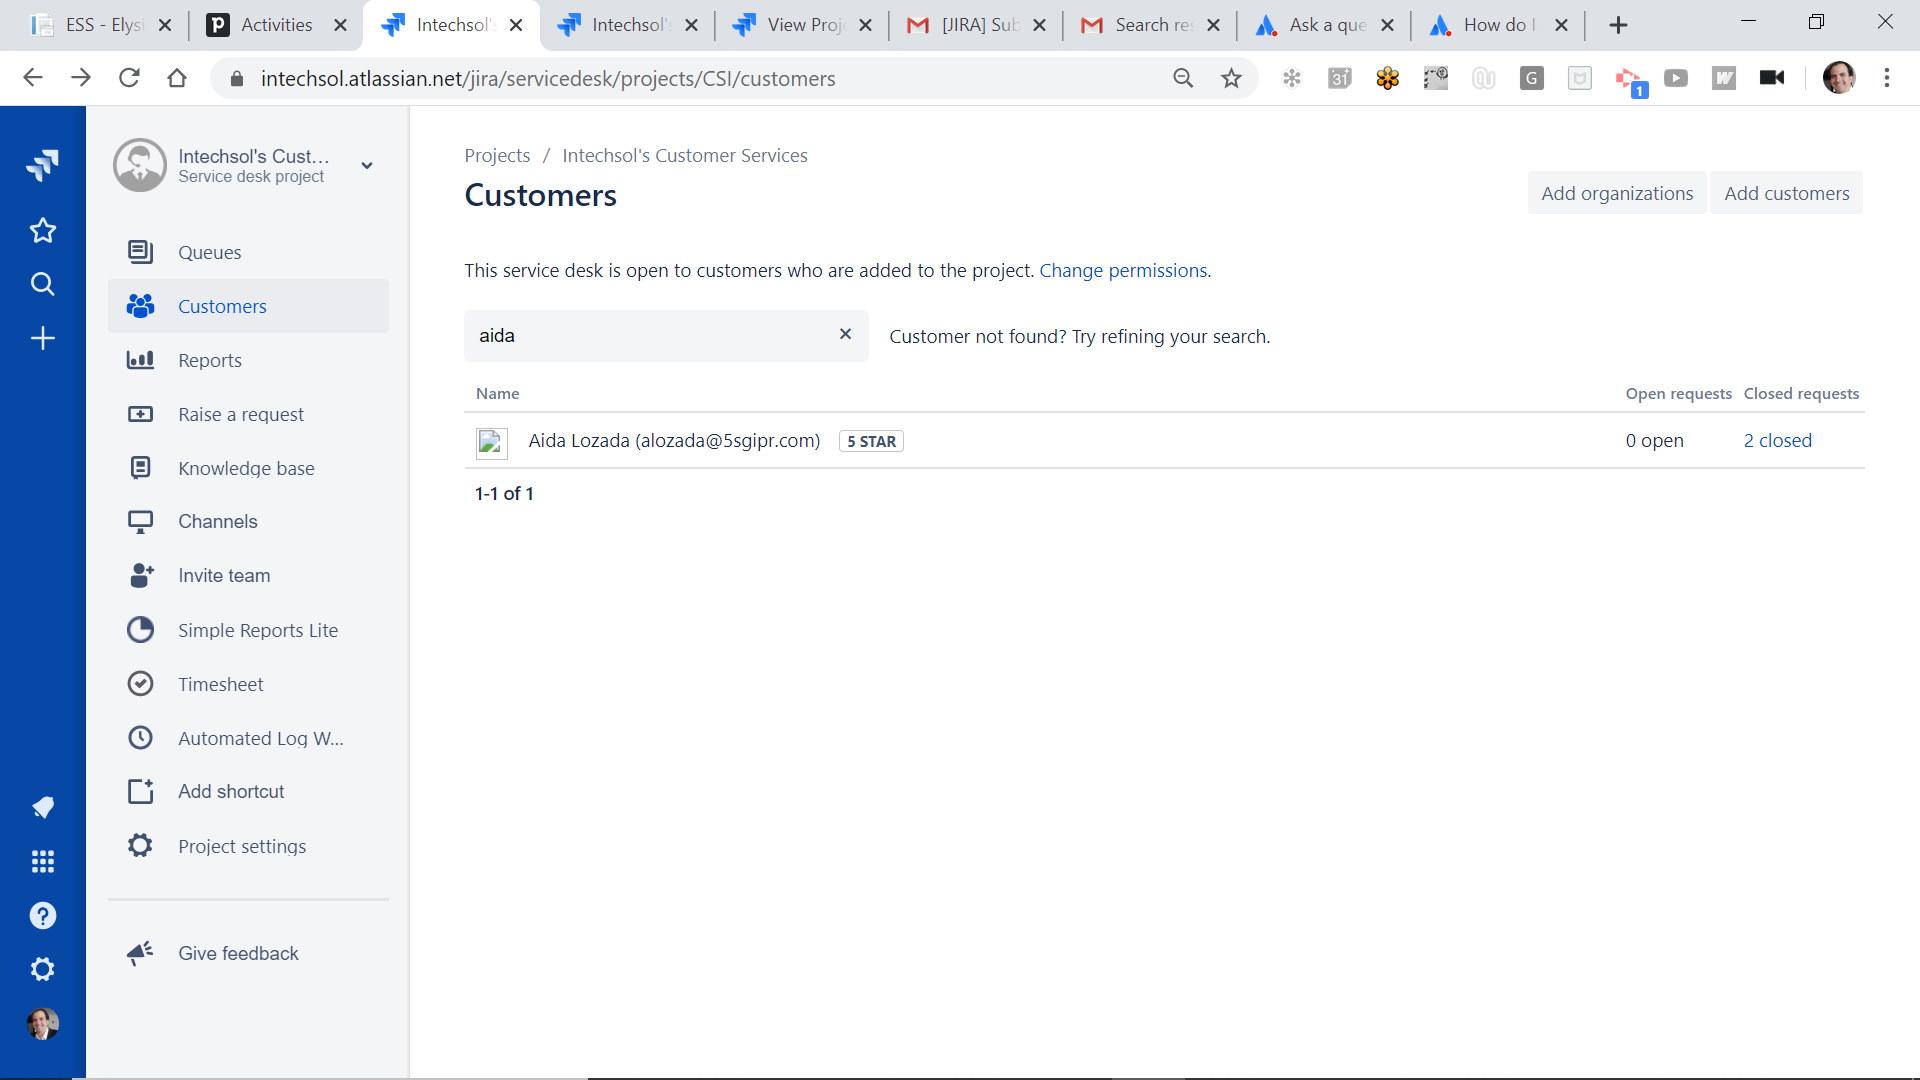This screenshot has width=1920, height=1080.
Task: Select Customers in the project sidebar
Action: pos(248,306)
